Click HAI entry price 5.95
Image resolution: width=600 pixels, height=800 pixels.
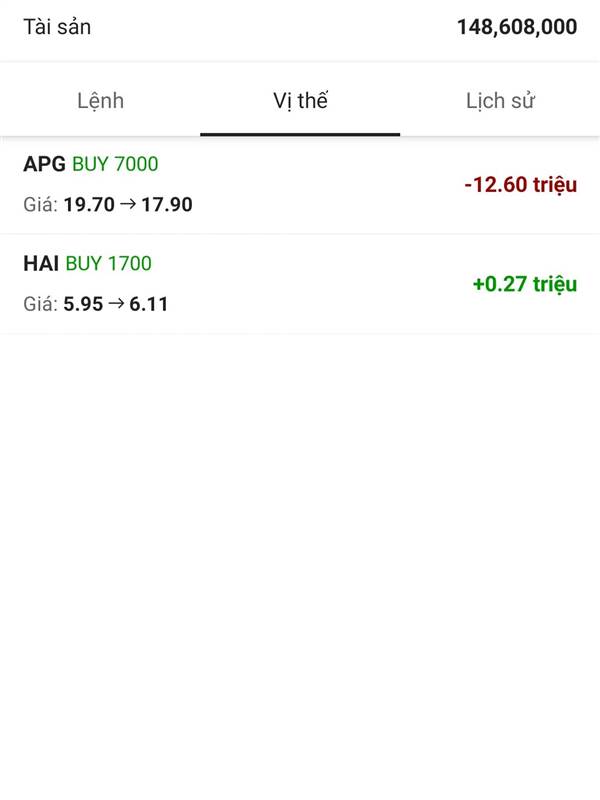(x=83, y=304)
